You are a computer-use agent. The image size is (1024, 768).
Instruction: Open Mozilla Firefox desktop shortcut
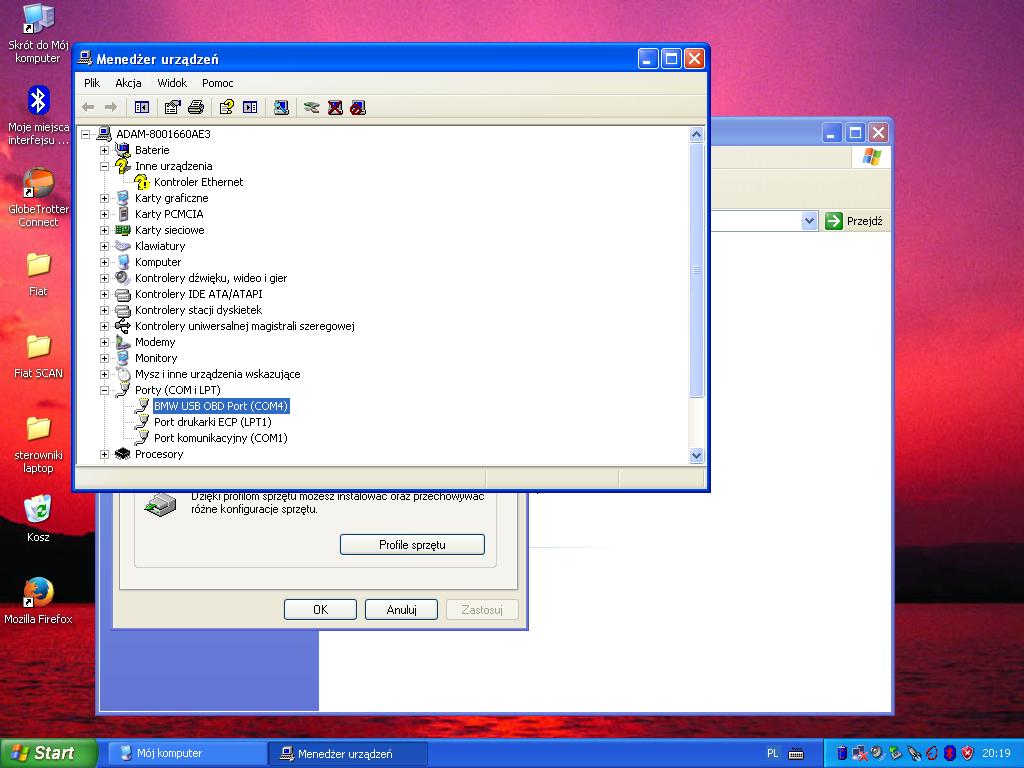pyautogui.click(x=38, y=593)
